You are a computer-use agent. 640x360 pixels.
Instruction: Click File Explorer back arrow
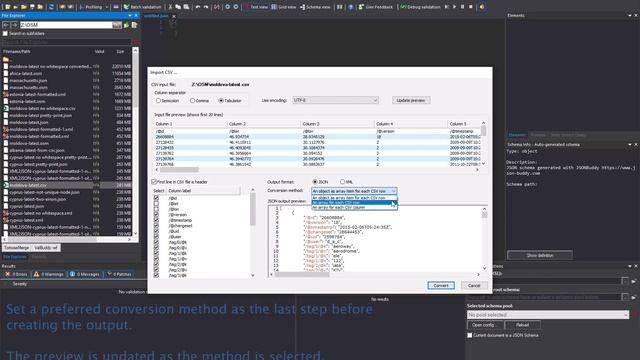(6, 25)
